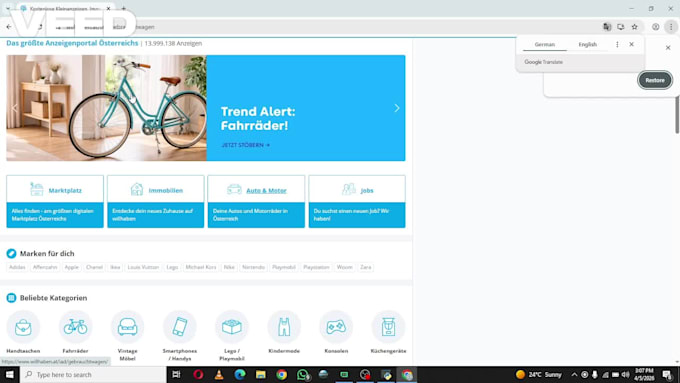Select the Zara brand tag

tap(366, 267)
